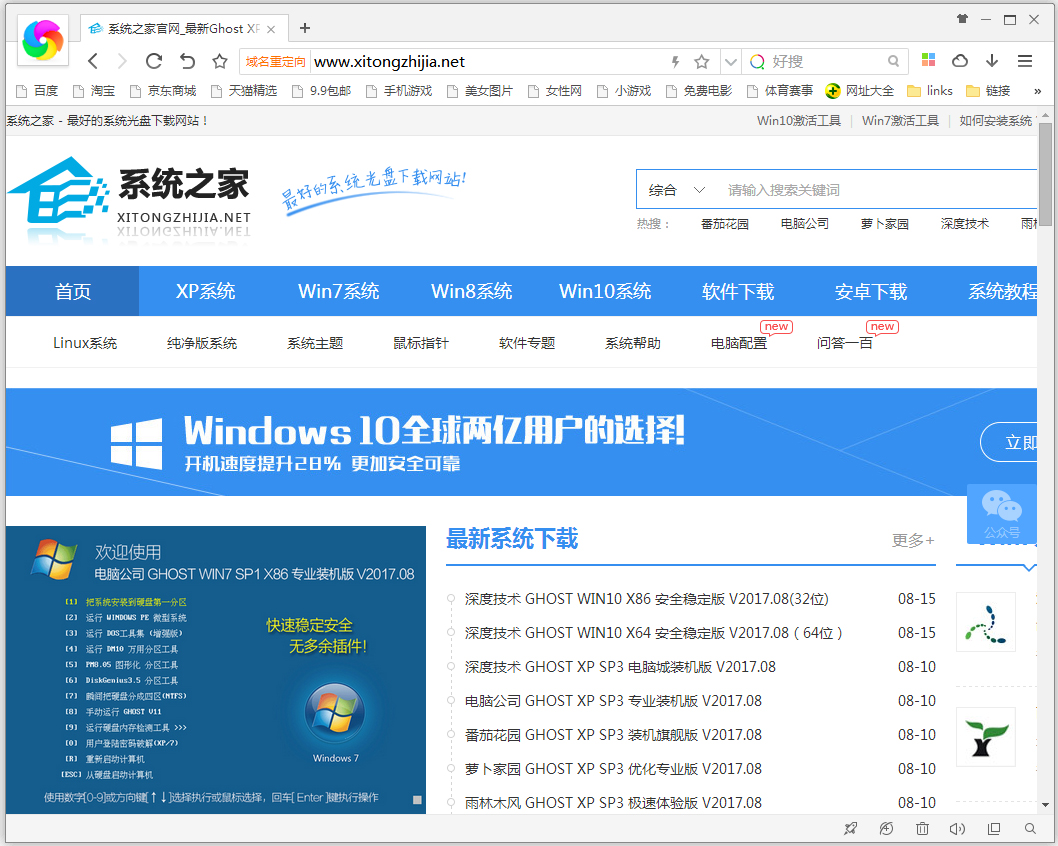1058x846 pixels.
Task: Click 更多+ beside 最新系统下载
Action: tap(913, 540)
